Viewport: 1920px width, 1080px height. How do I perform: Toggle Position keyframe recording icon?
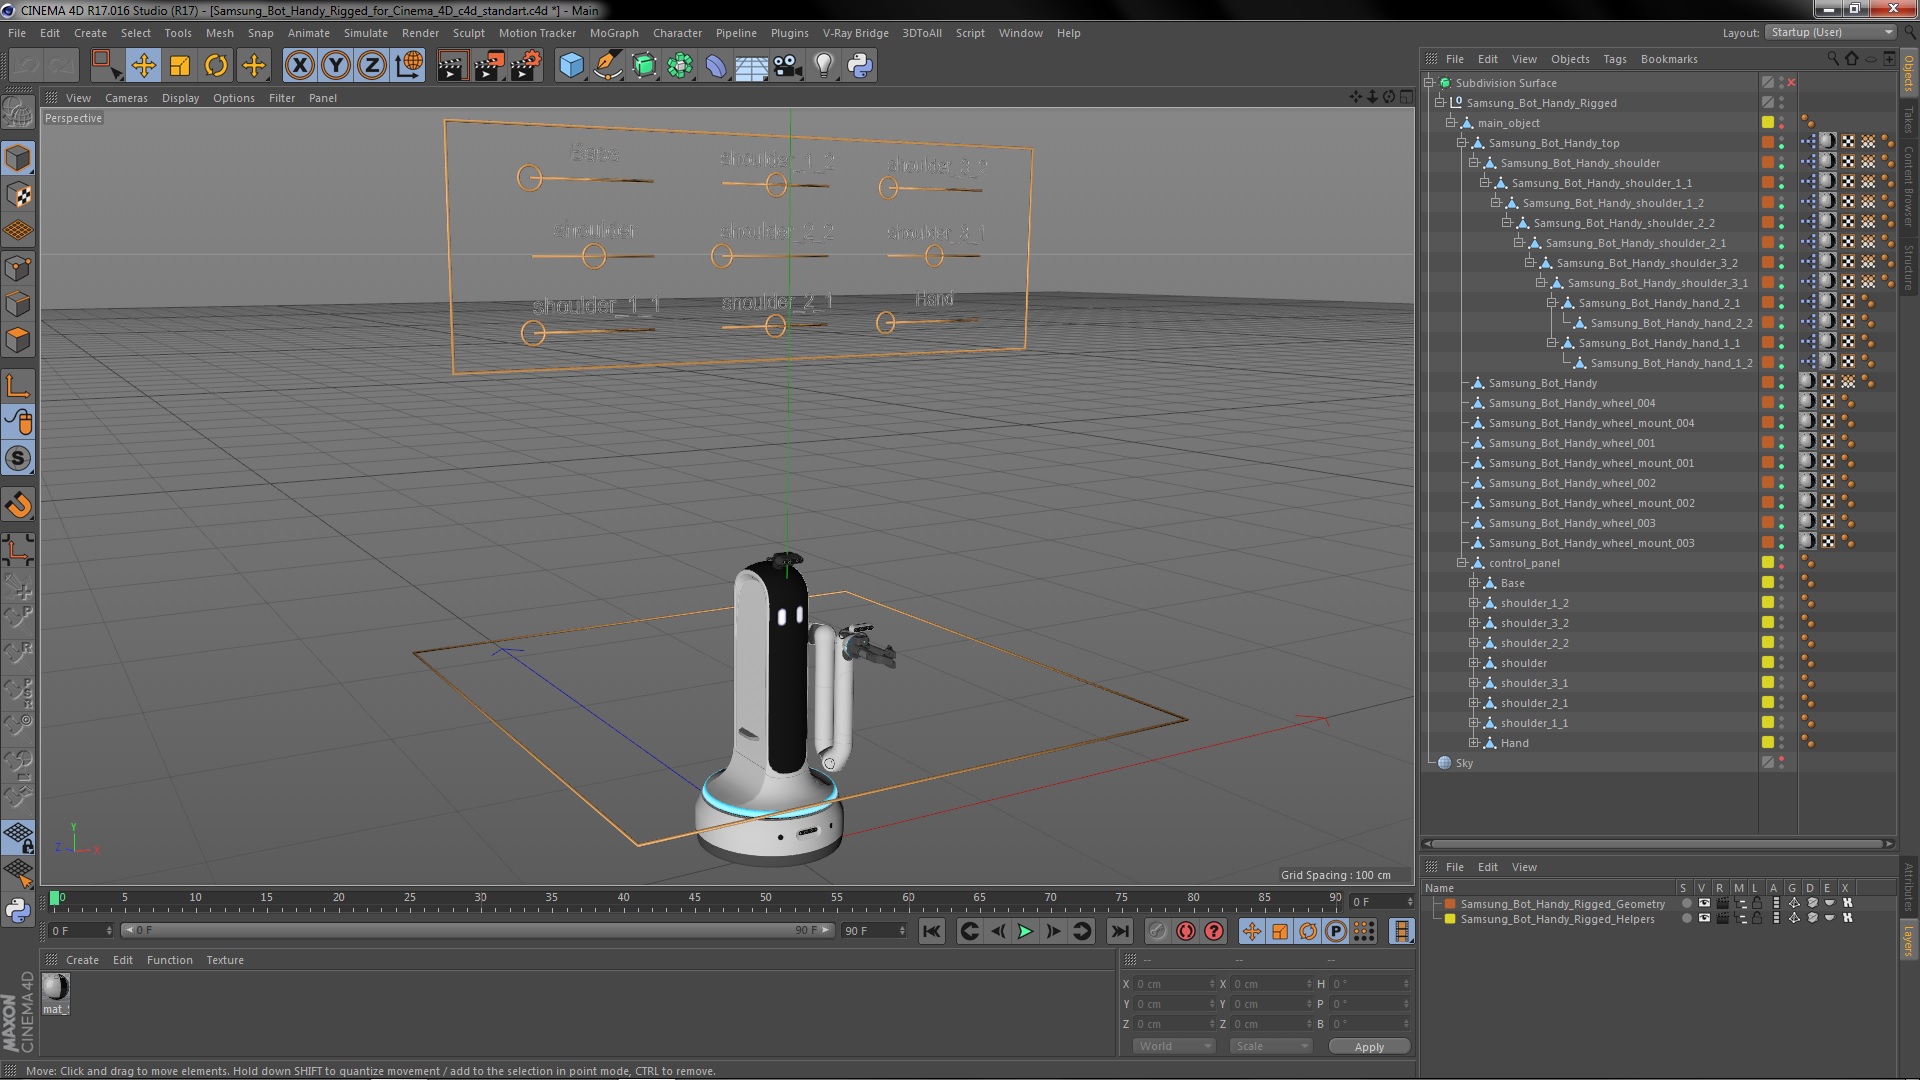click(1252, 931)
